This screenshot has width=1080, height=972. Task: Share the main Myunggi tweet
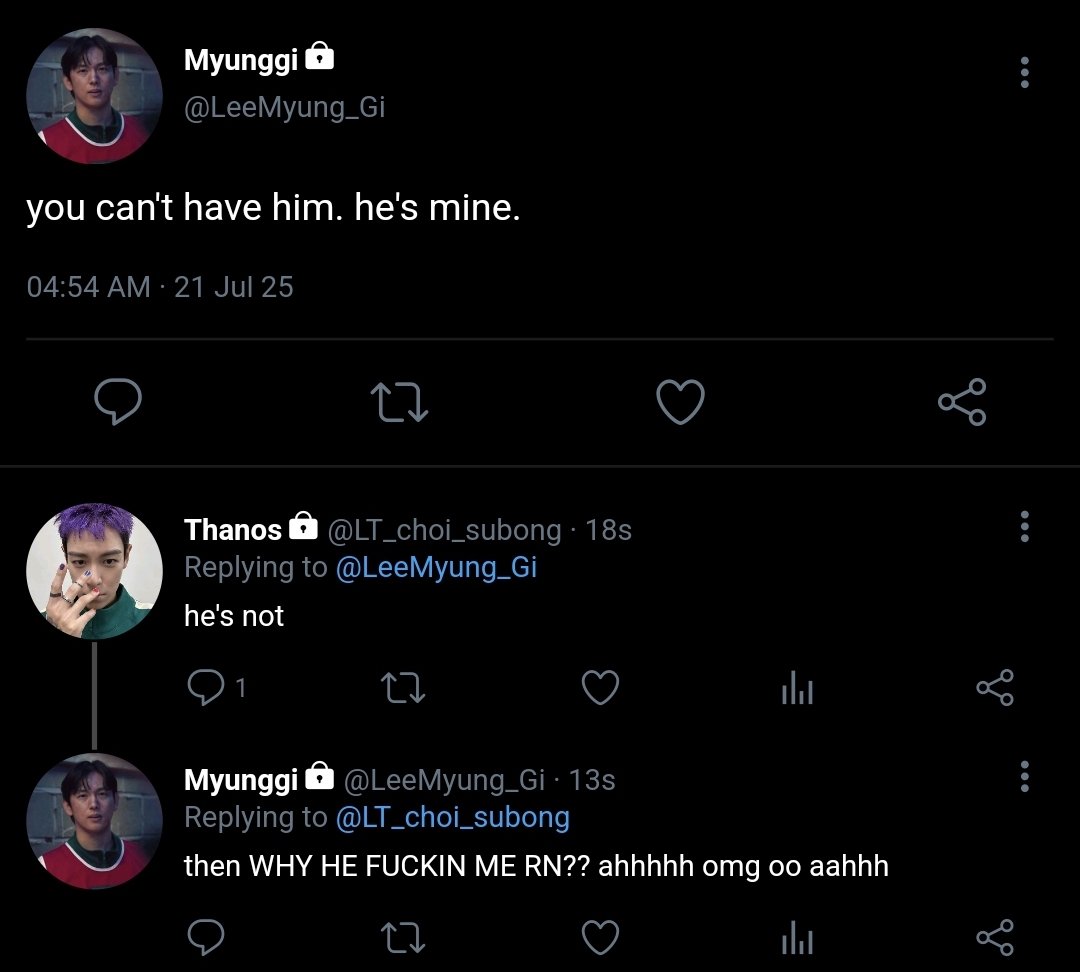[x=962, y=402]
